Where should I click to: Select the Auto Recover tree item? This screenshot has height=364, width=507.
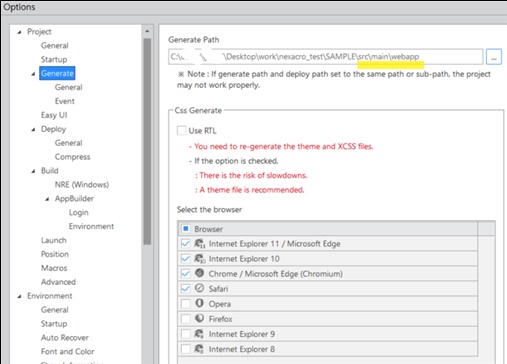[x=65, y=338]
